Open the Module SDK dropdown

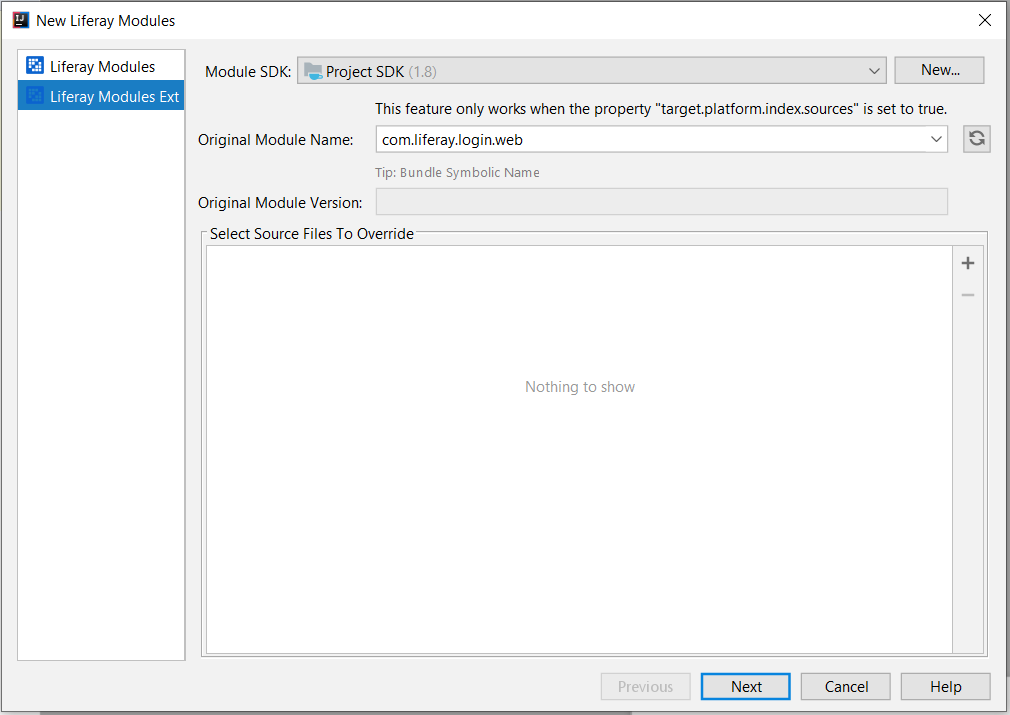[x=591, y=71]
